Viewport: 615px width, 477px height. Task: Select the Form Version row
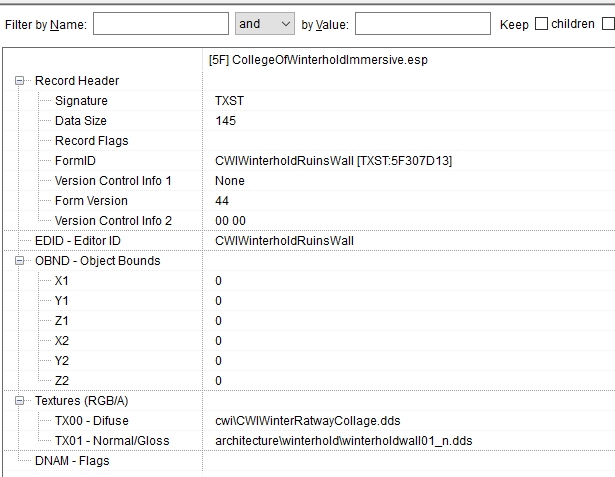91,201
